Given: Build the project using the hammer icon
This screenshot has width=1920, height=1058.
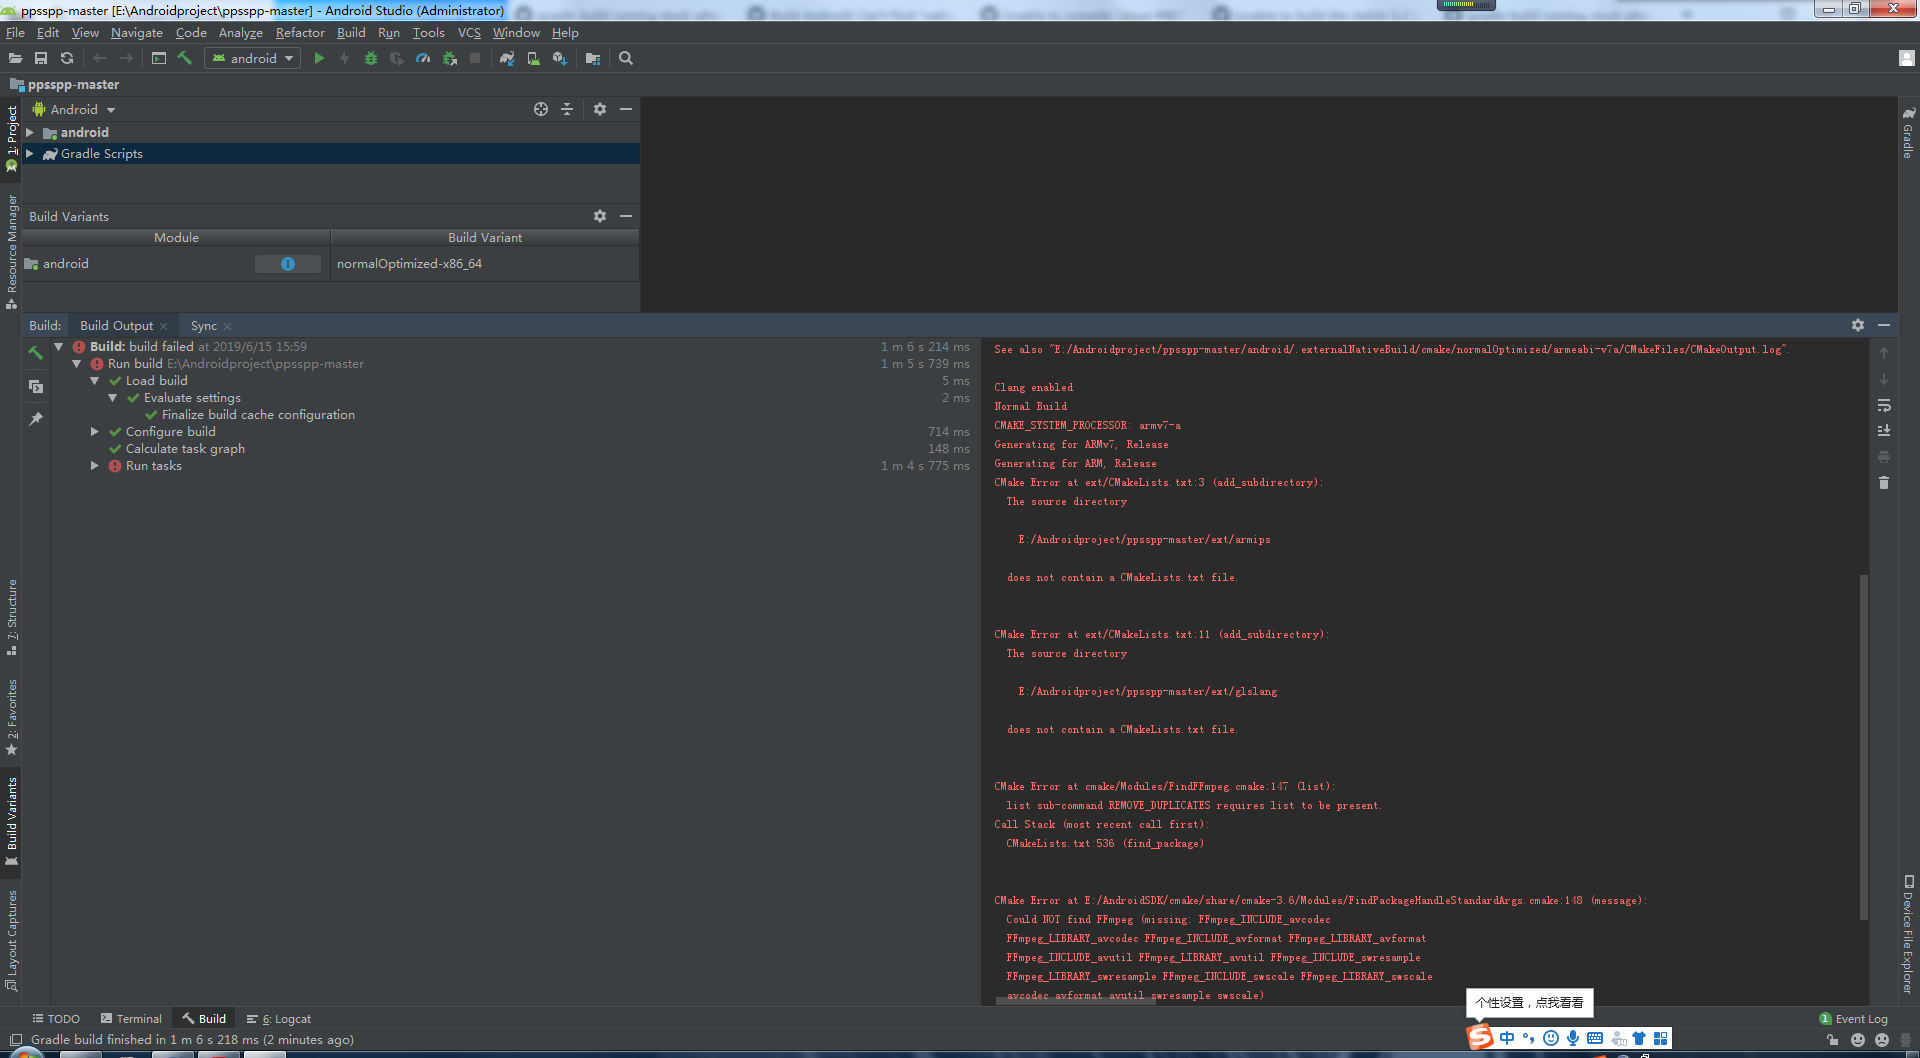Looking at the screenshot, I should [185, 58].
